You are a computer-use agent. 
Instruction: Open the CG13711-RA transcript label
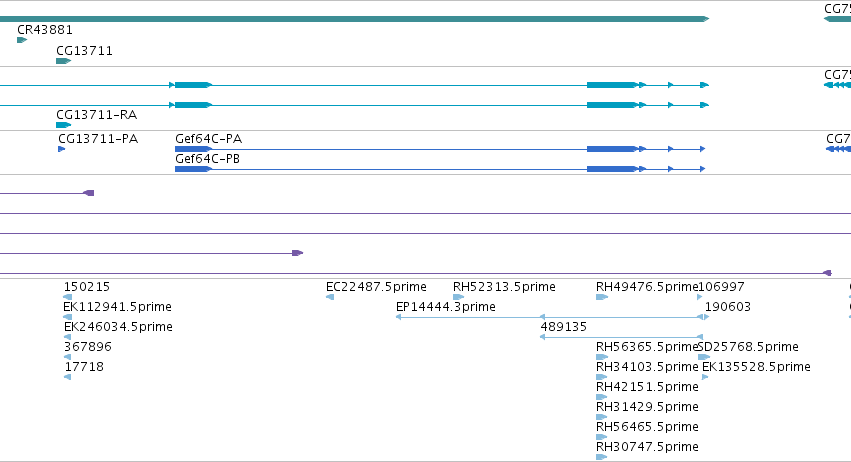coord(97,115)
